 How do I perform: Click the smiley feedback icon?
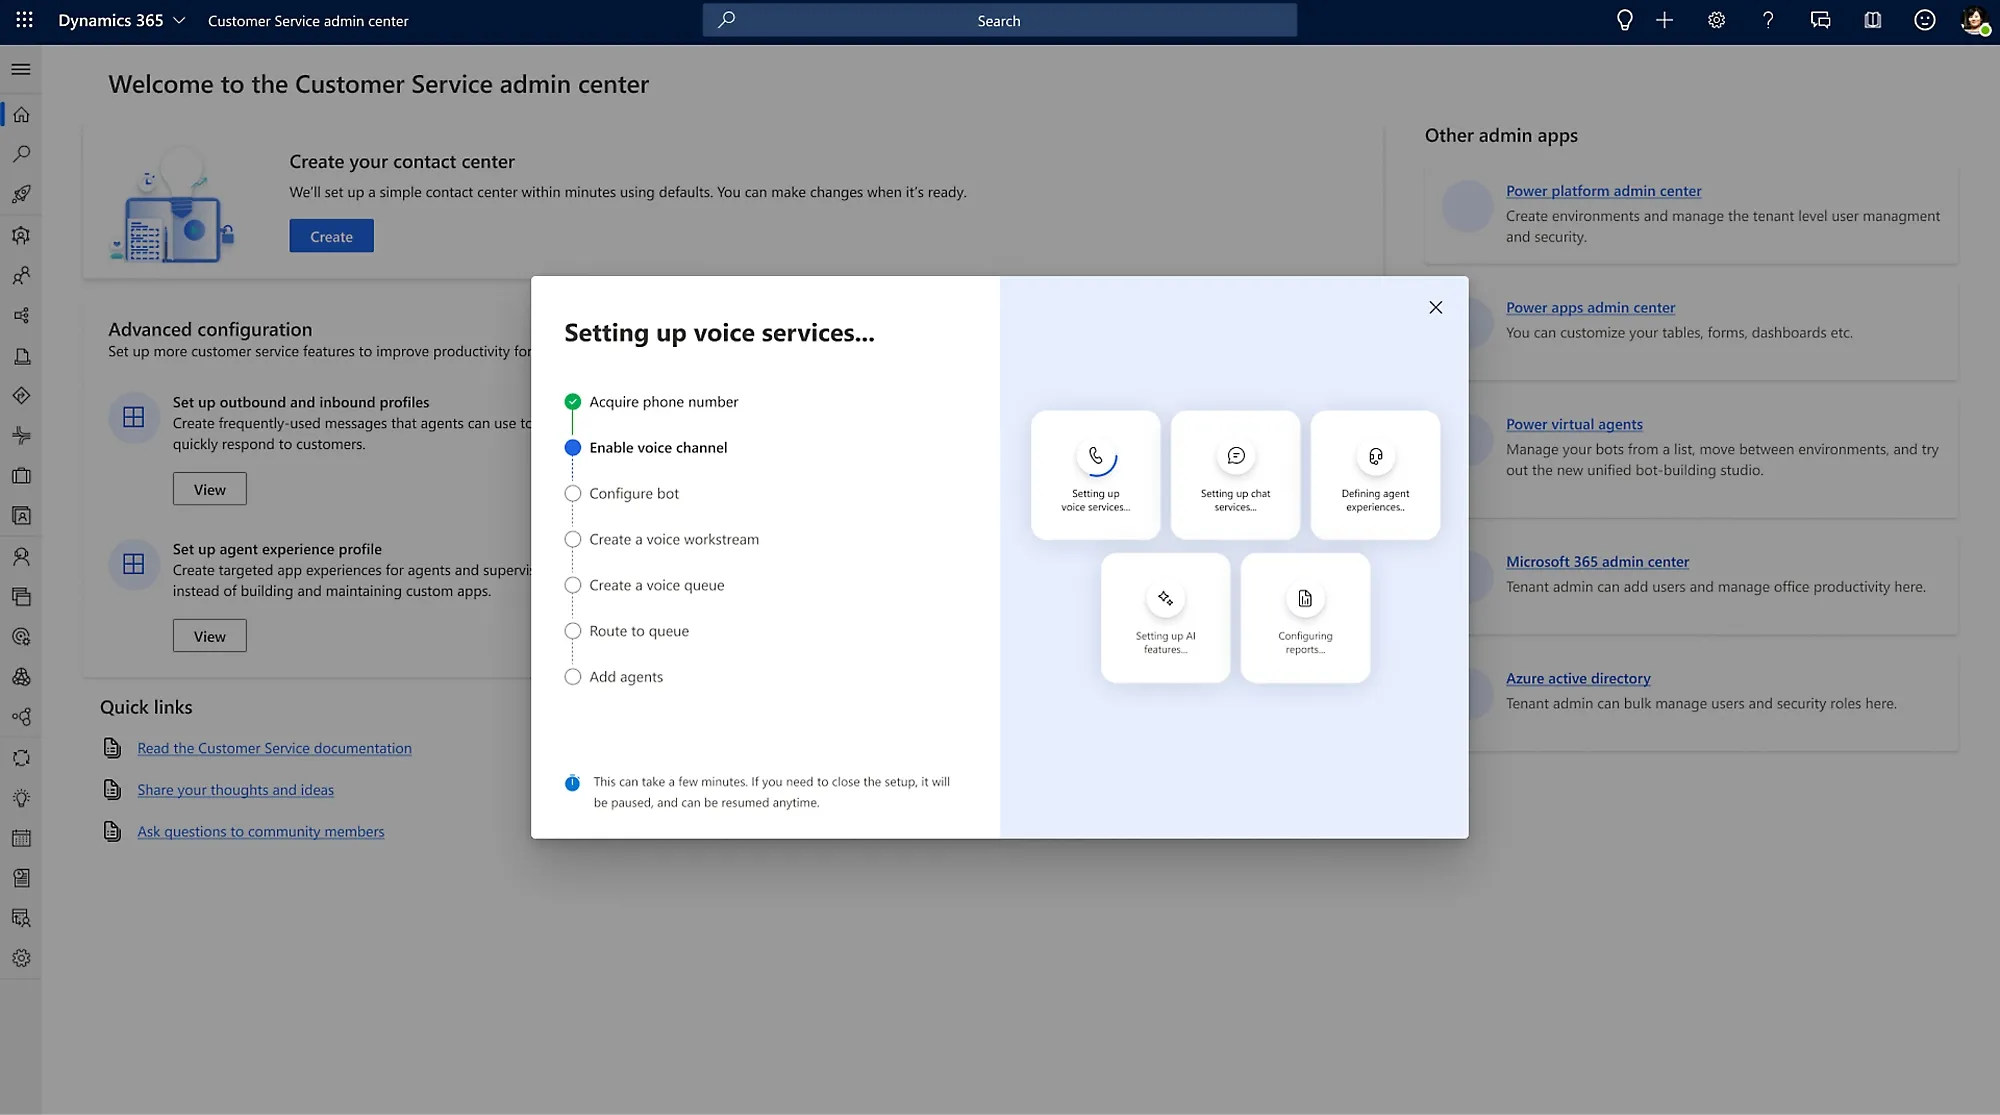(1924, 20)
